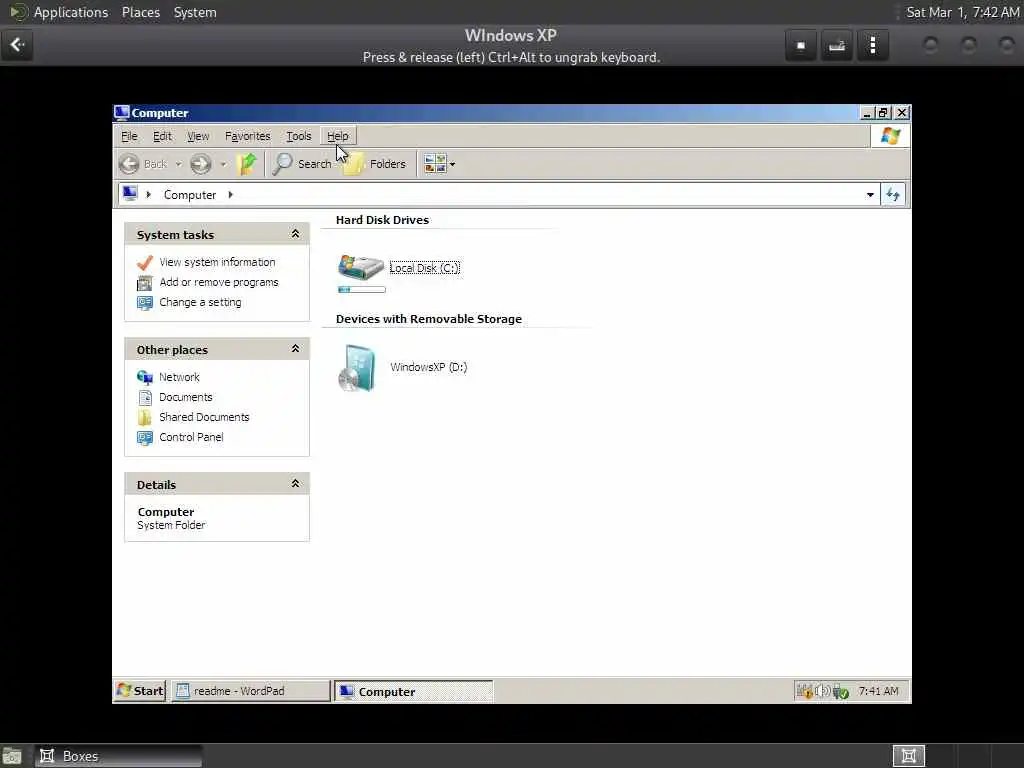This screenshot has height=768, width=1024.
Task: Collapse the Other places panel
Action: 295,349
